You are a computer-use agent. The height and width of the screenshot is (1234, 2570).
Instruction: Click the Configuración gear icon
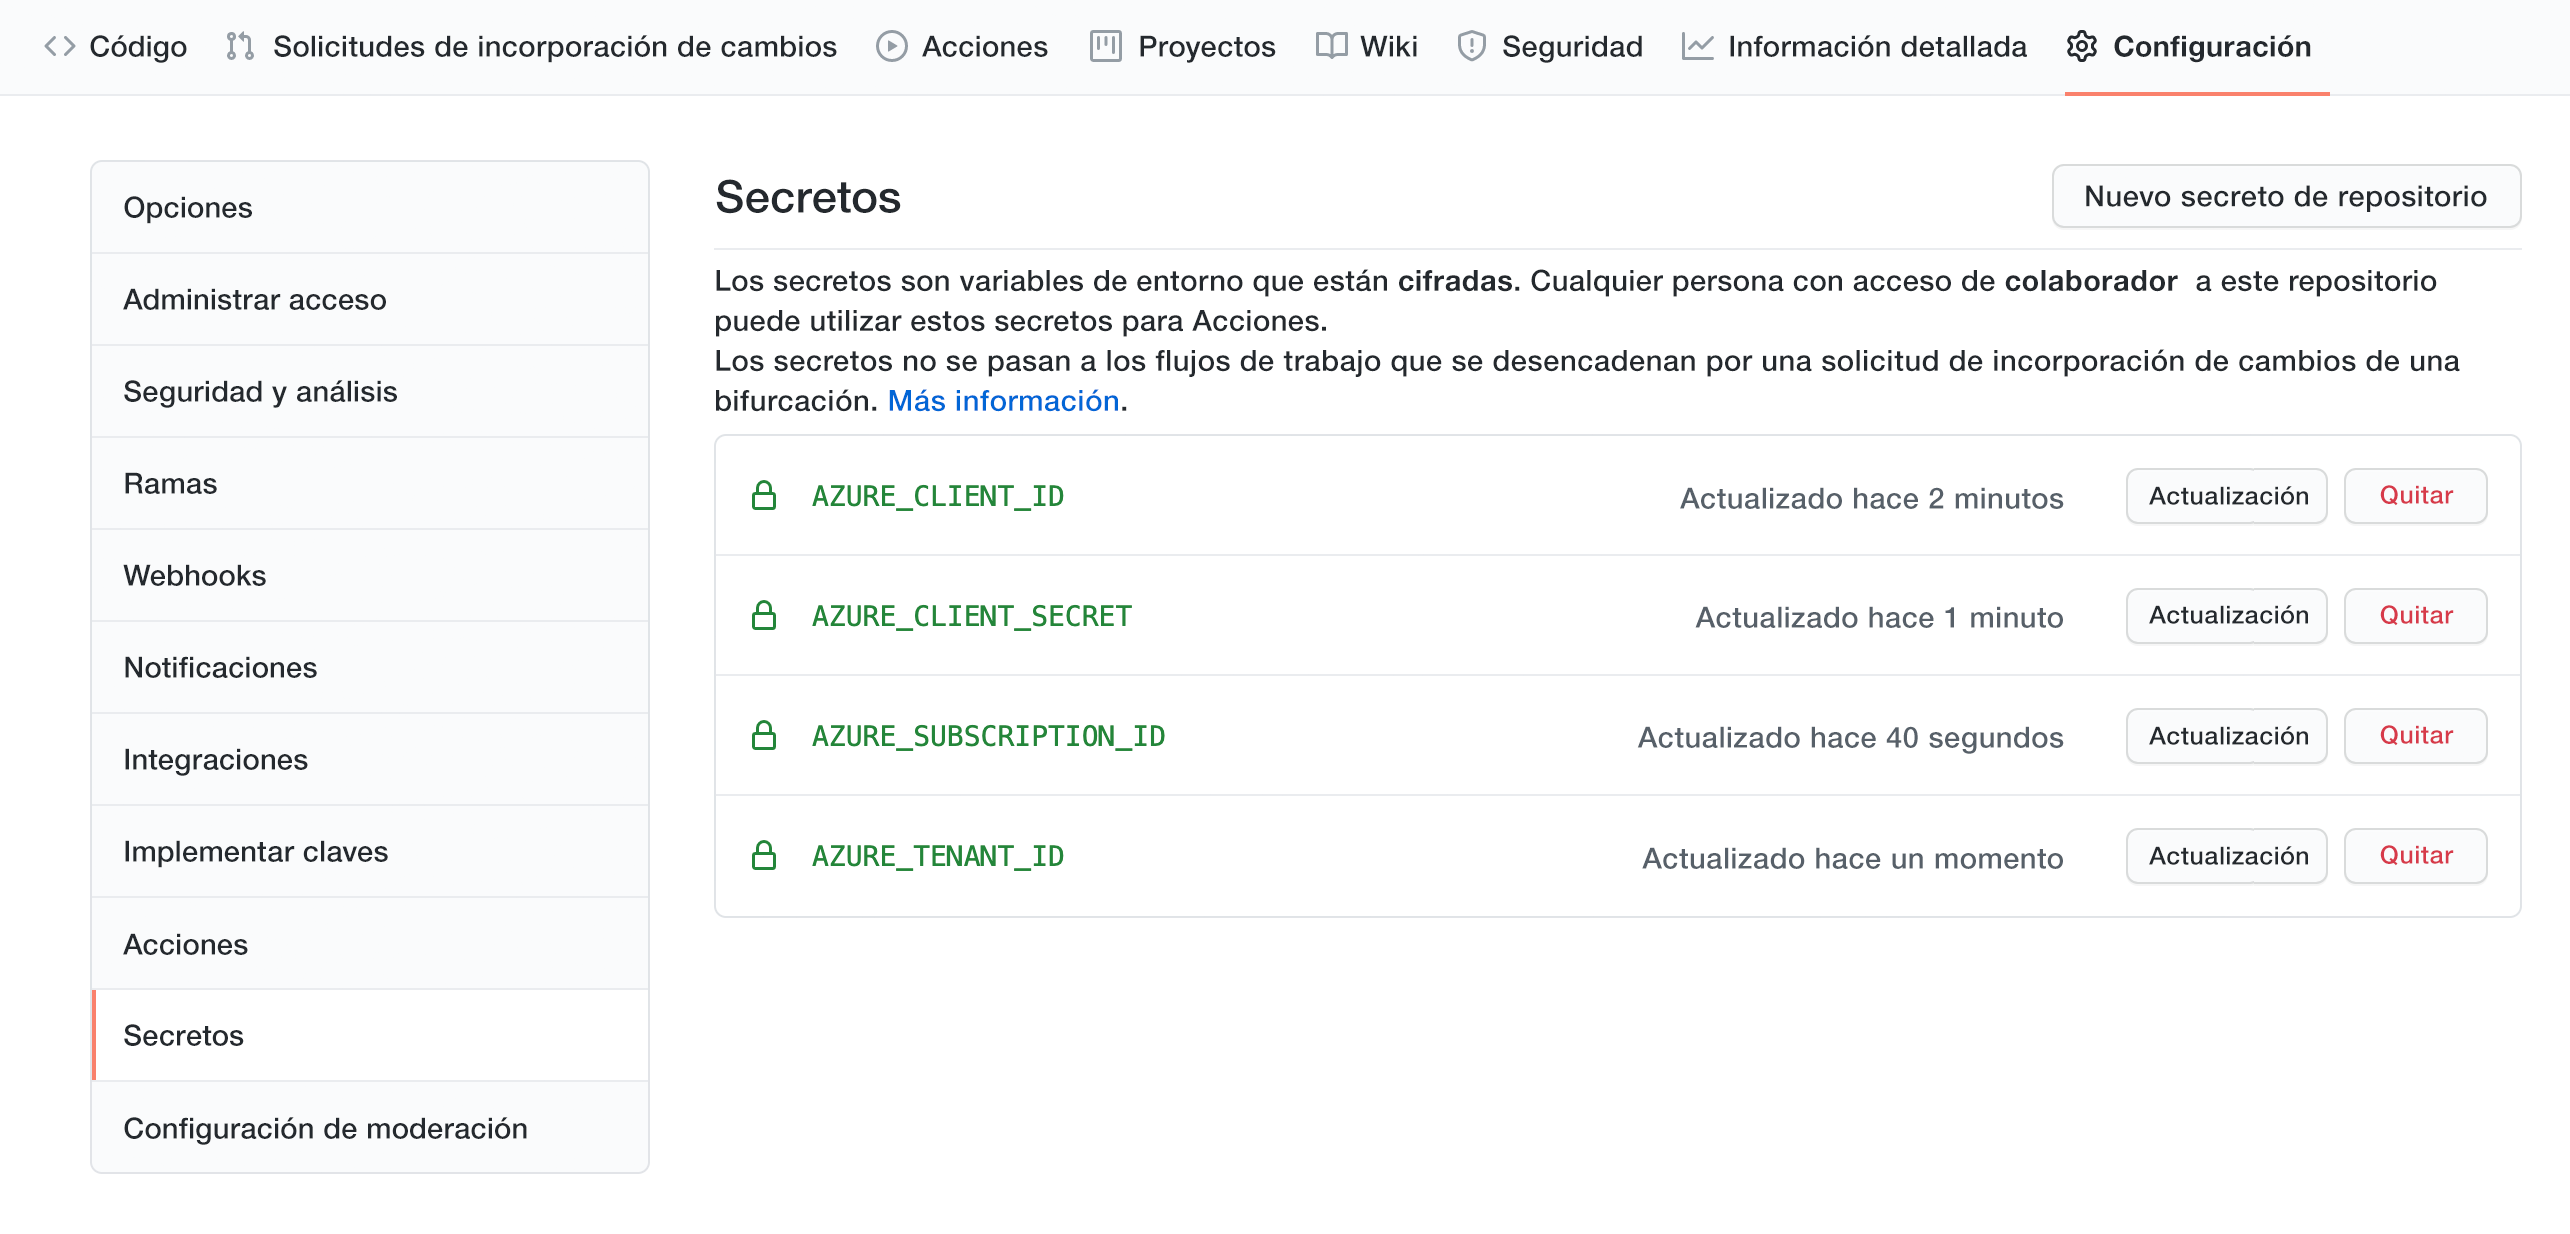point(2082,46)
